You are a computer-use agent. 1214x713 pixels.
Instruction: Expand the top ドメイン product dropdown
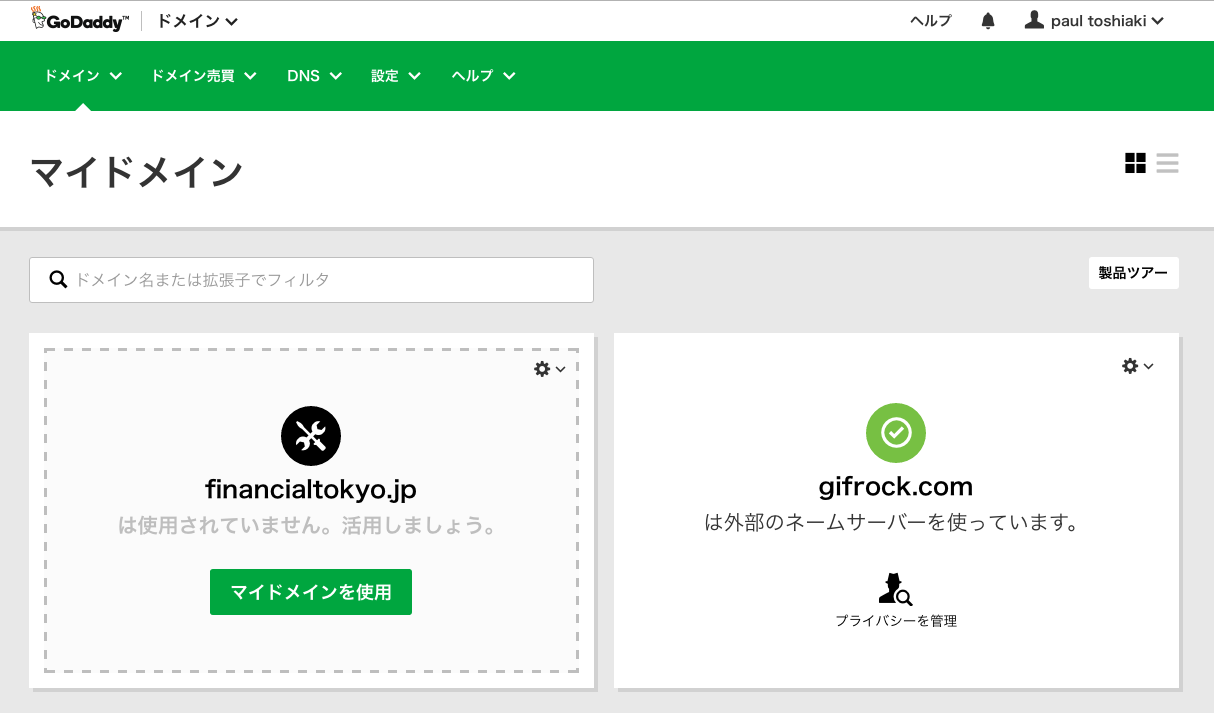point(197,20)
